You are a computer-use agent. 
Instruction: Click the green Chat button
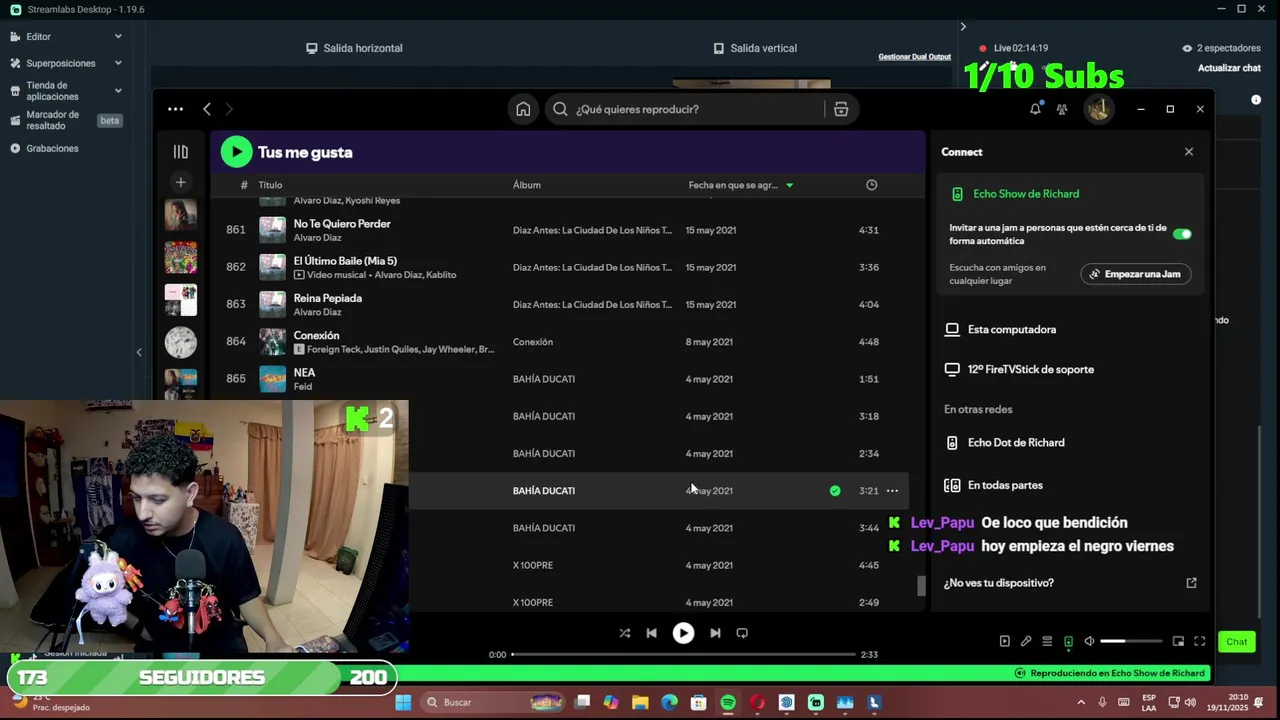[1237, 642]
